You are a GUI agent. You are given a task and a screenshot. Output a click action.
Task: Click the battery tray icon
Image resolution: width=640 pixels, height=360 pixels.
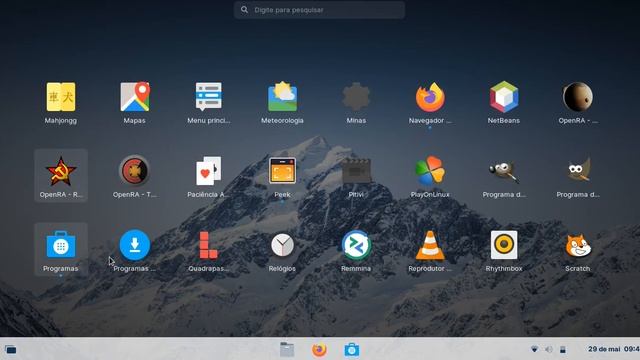[562, 349]
